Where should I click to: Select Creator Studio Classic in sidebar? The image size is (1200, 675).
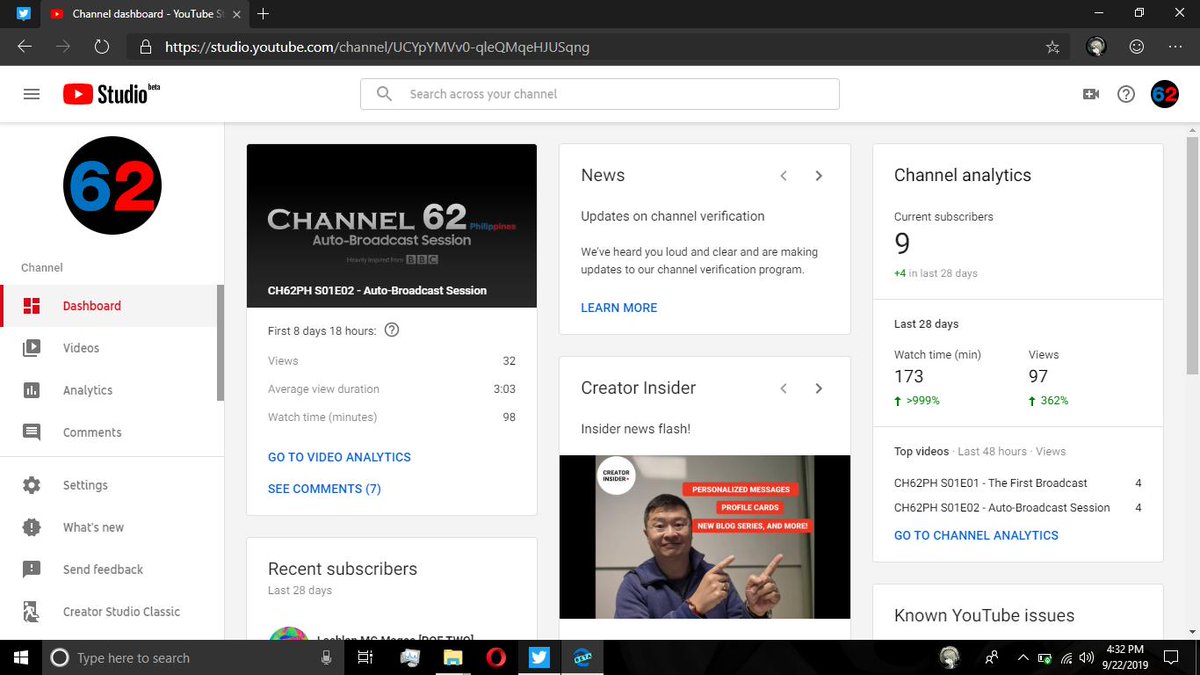point(108,611)
